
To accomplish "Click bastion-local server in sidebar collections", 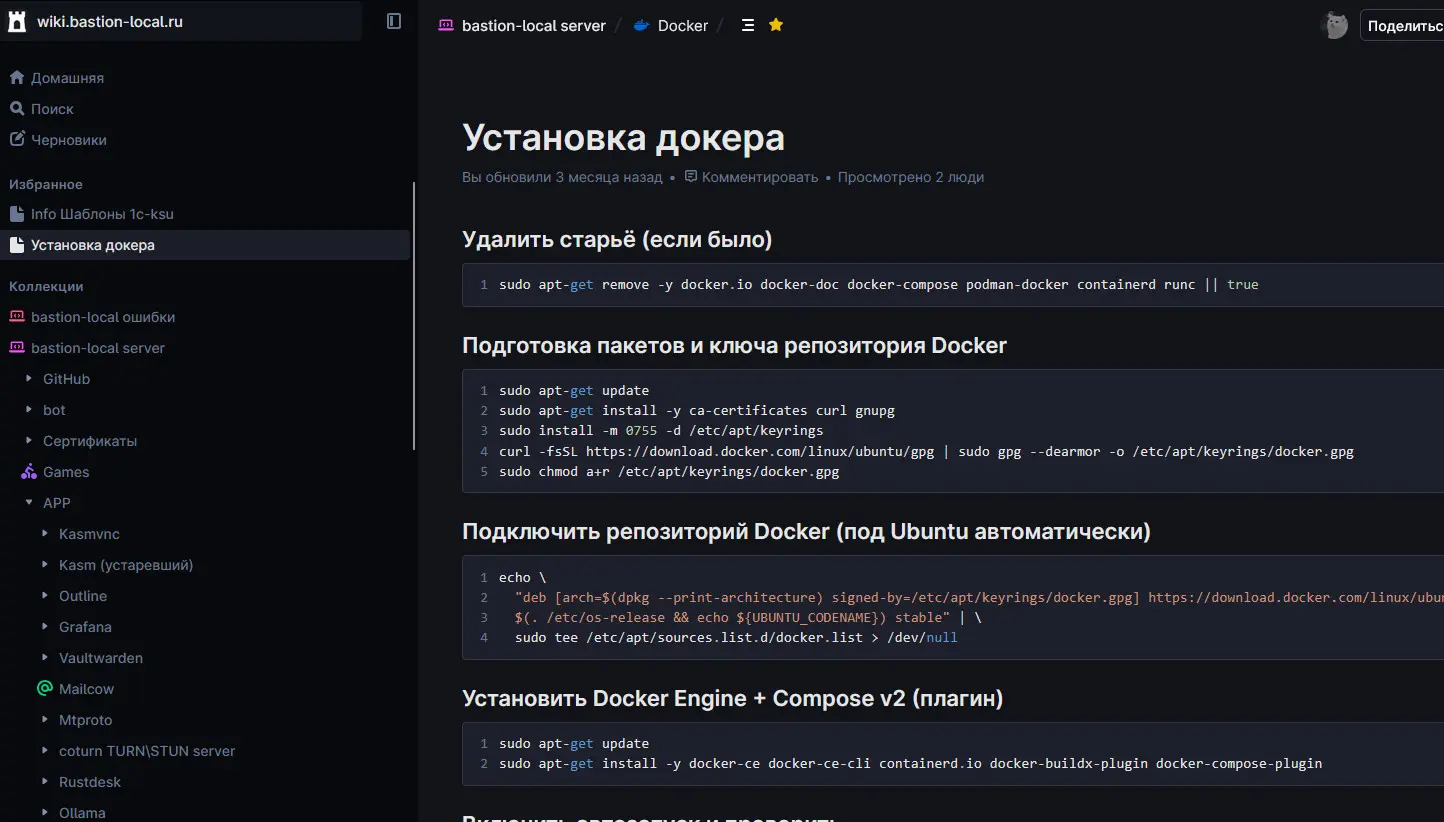I will pyautogui.click(x=98, y=348).
